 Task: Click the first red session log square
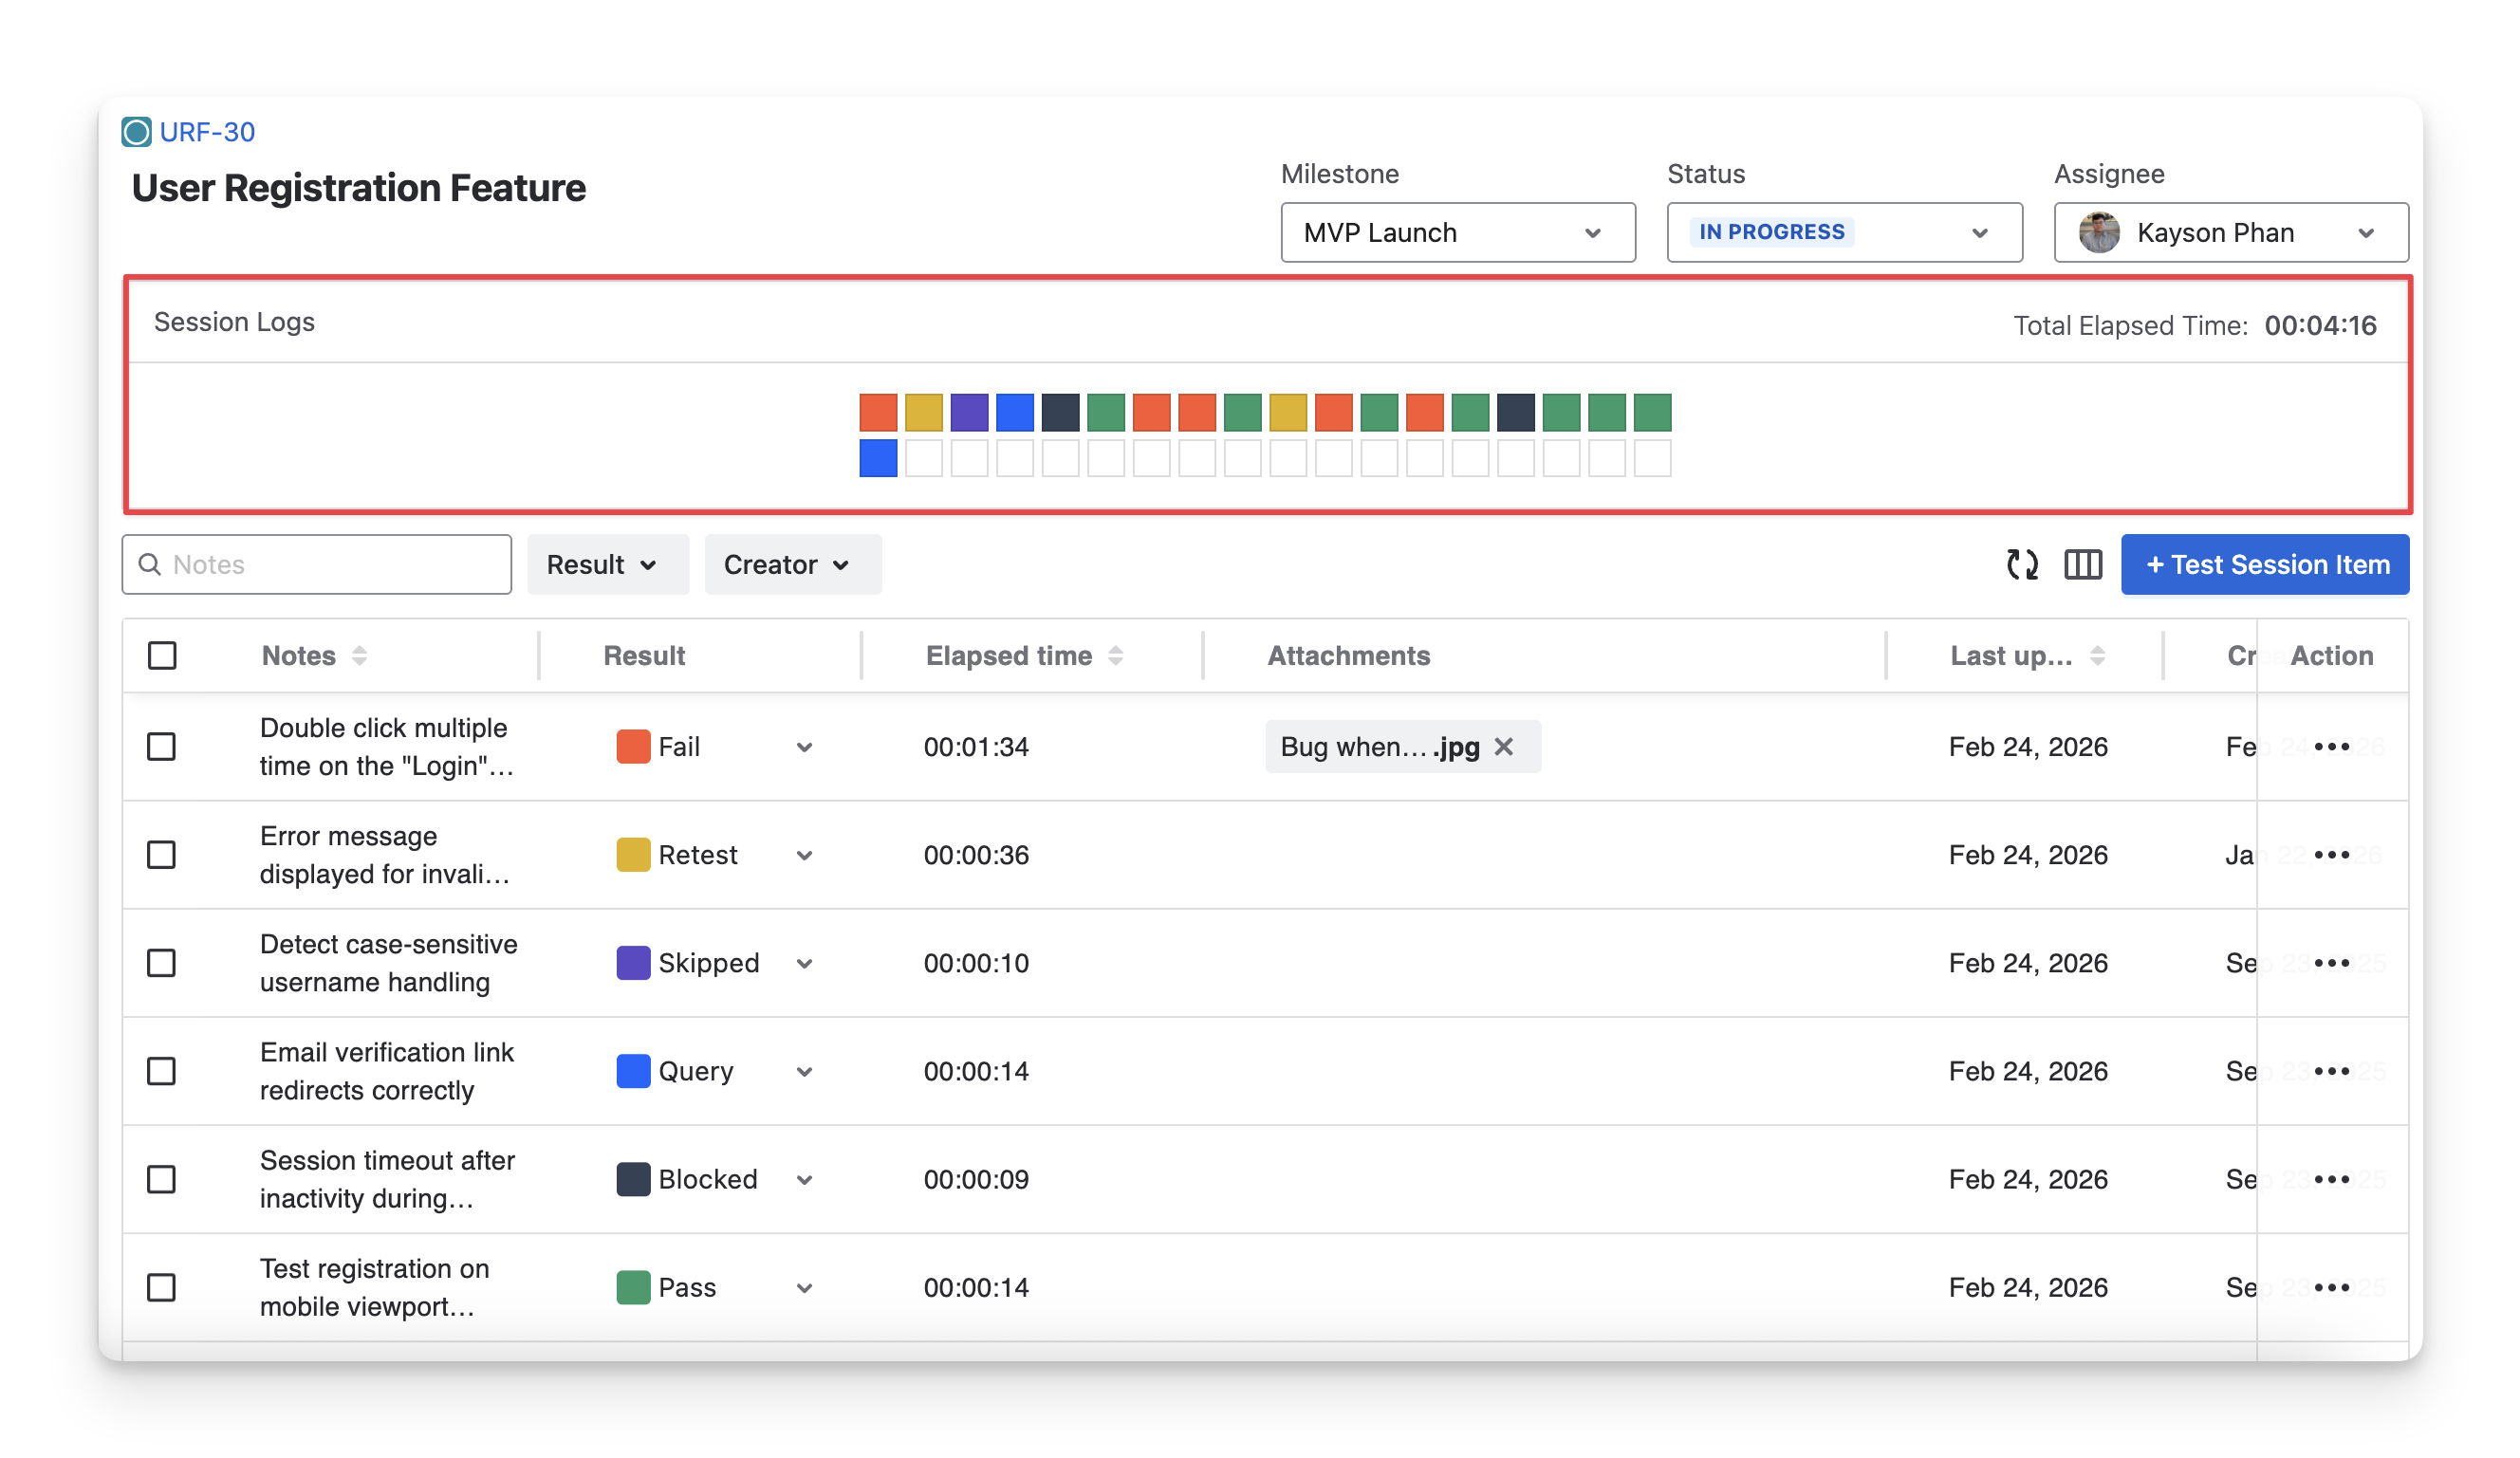click(878, 412)
